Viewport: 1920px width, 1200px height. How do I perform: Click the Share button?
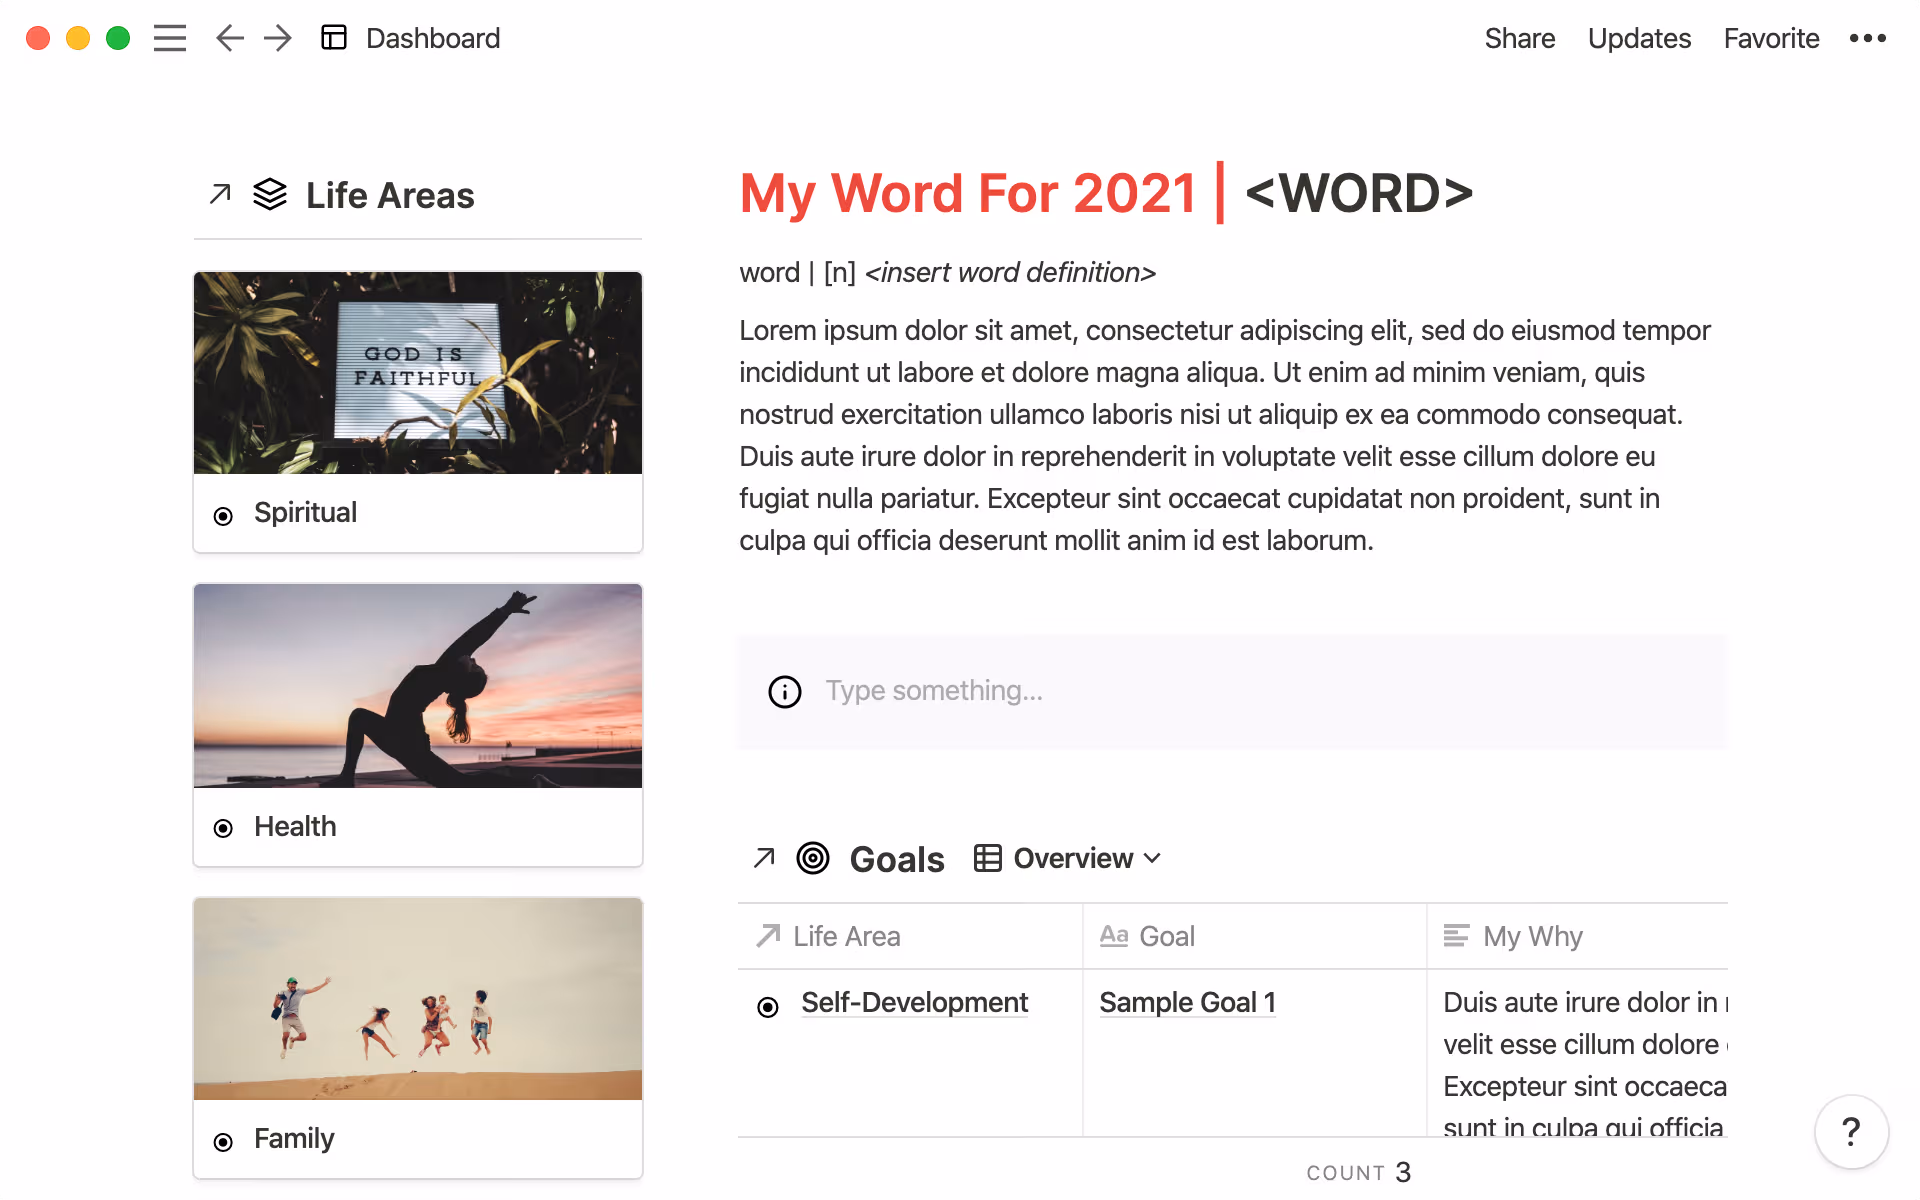click(1520, 38)
